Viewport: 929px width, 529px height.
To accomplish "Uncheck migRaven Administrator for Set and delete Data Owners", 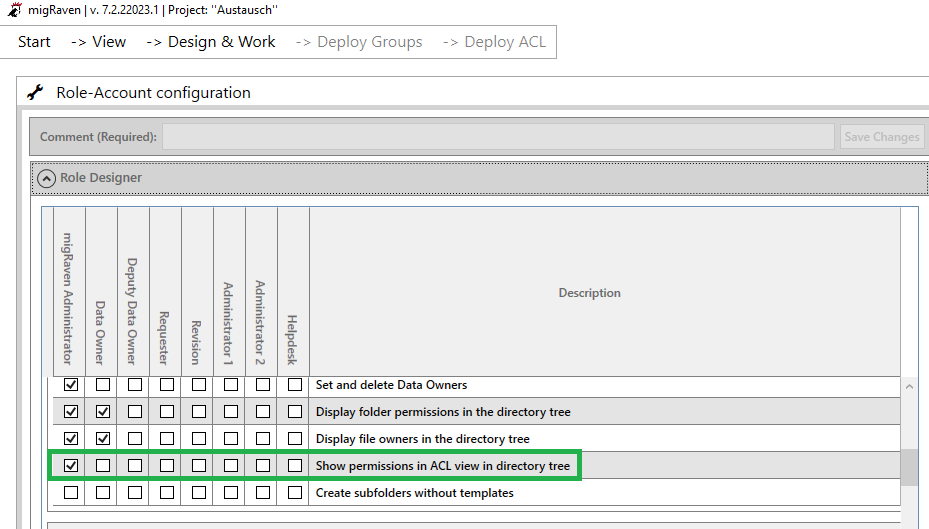I will click(x=71, y=384).
